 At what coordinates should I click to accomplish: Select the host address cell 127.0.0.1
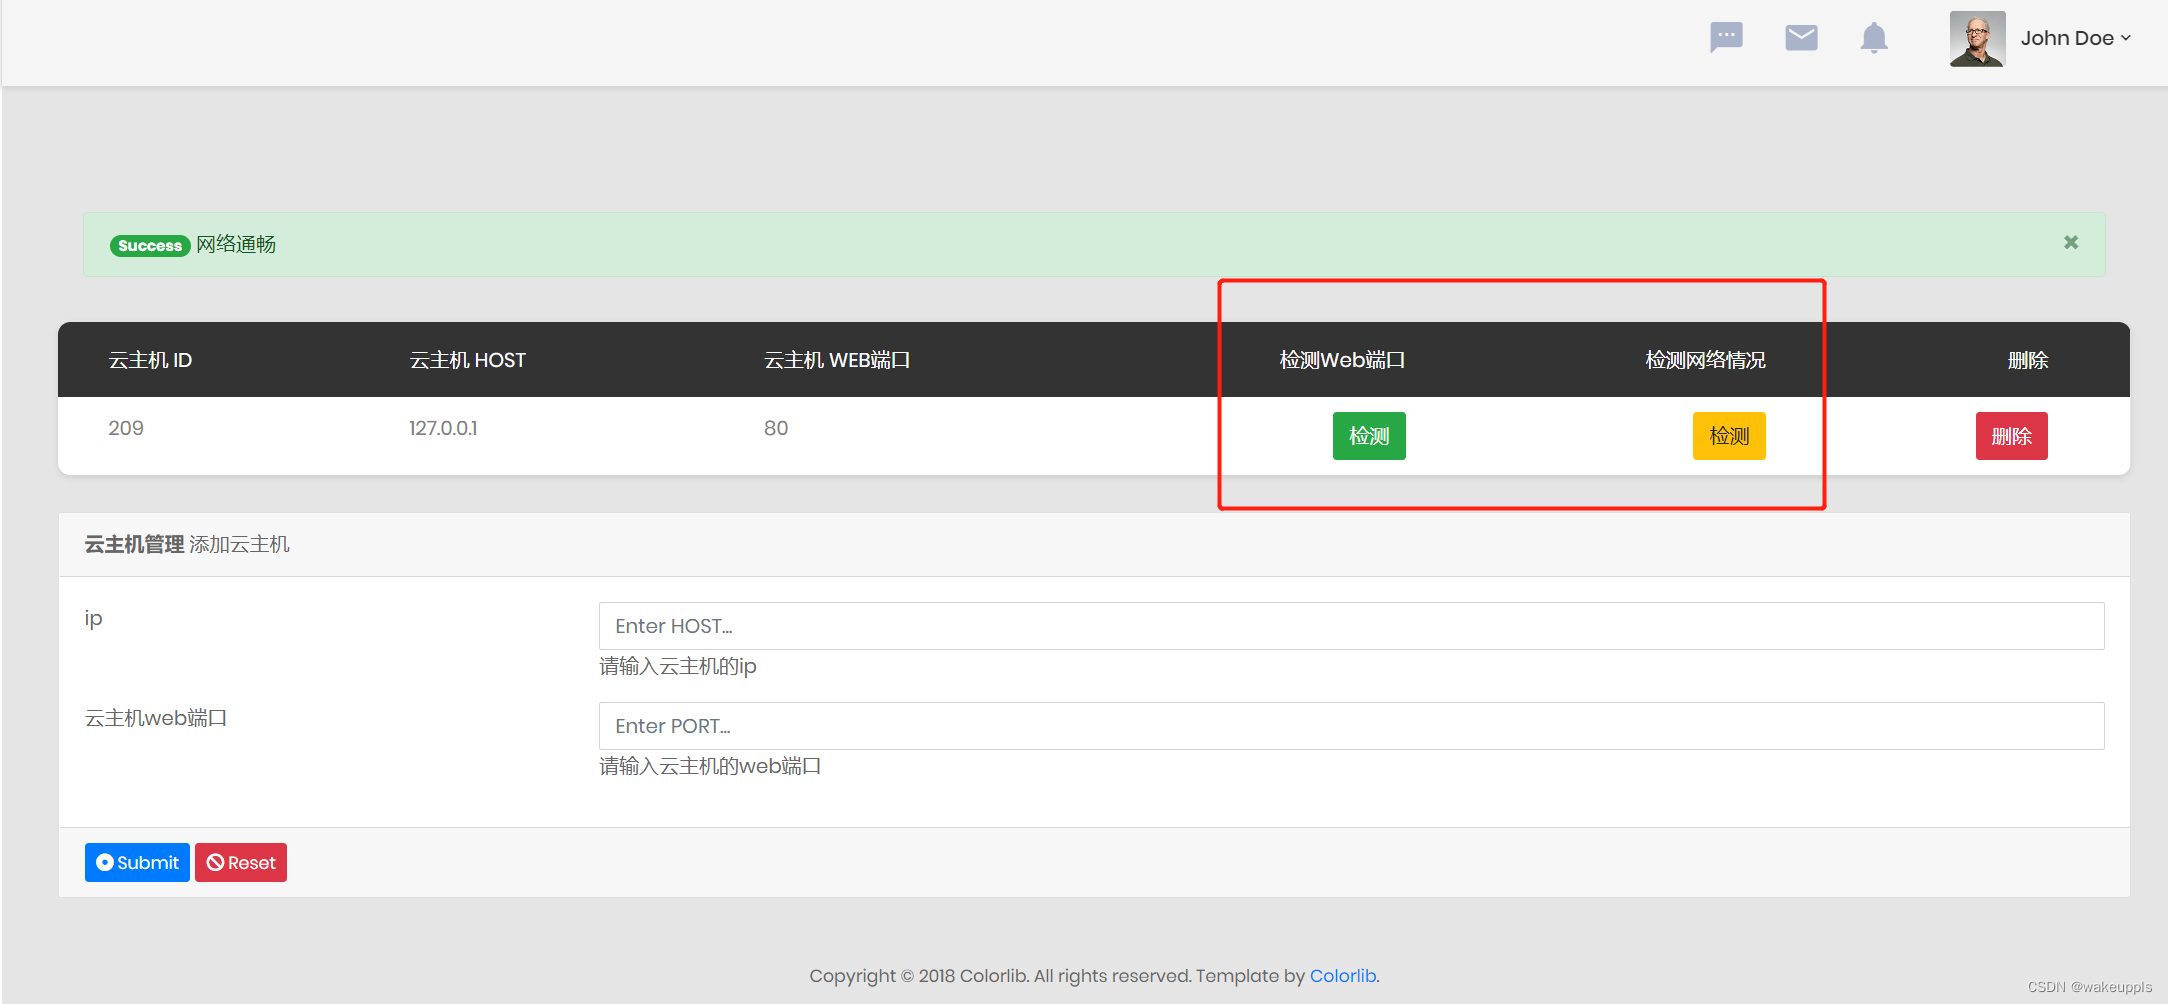click(x=443, y=428)
